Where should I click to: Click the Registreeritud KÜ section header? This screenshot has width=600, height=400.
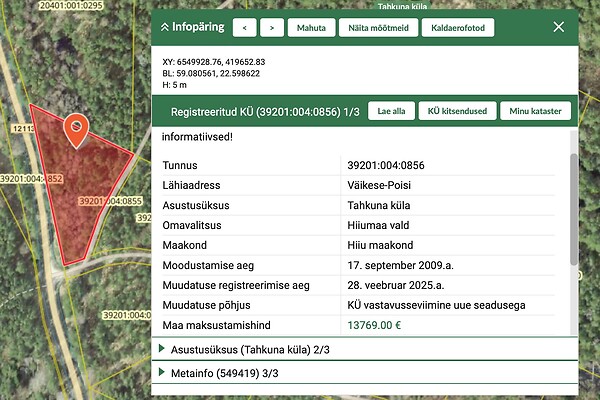point(265,111)
